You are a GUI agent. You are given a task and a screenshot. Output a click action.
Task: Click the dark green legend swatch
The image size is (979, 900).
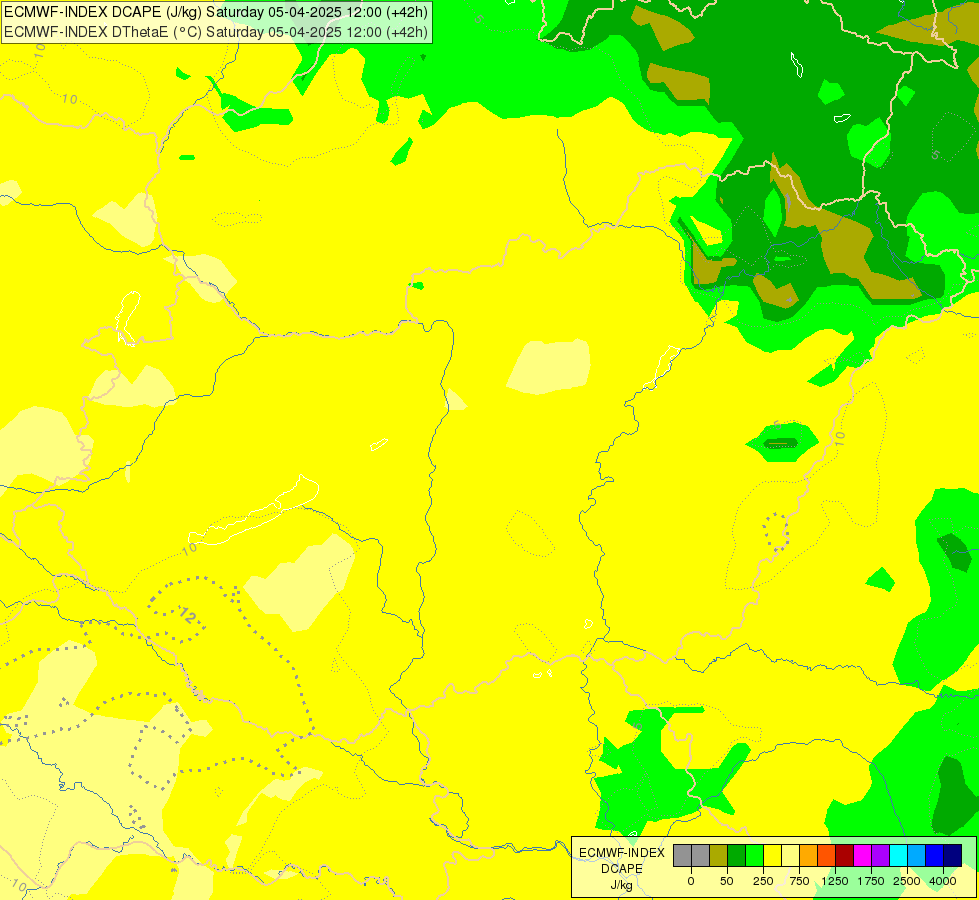[x=737, y=855]
